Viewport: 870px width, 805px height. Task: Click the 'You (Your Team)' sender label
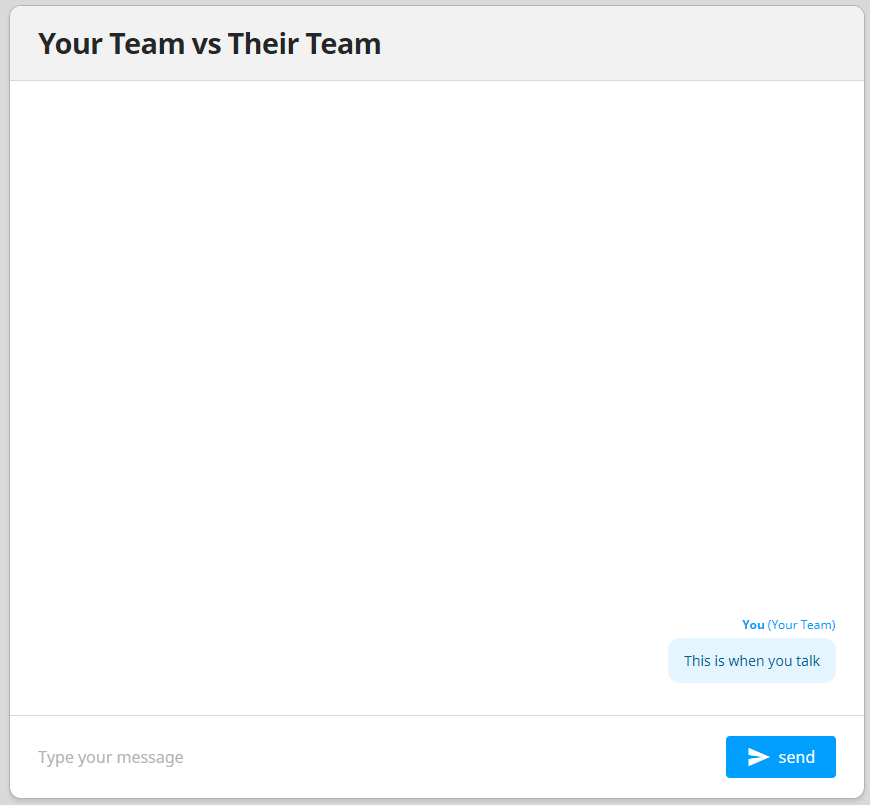point(788,625)
